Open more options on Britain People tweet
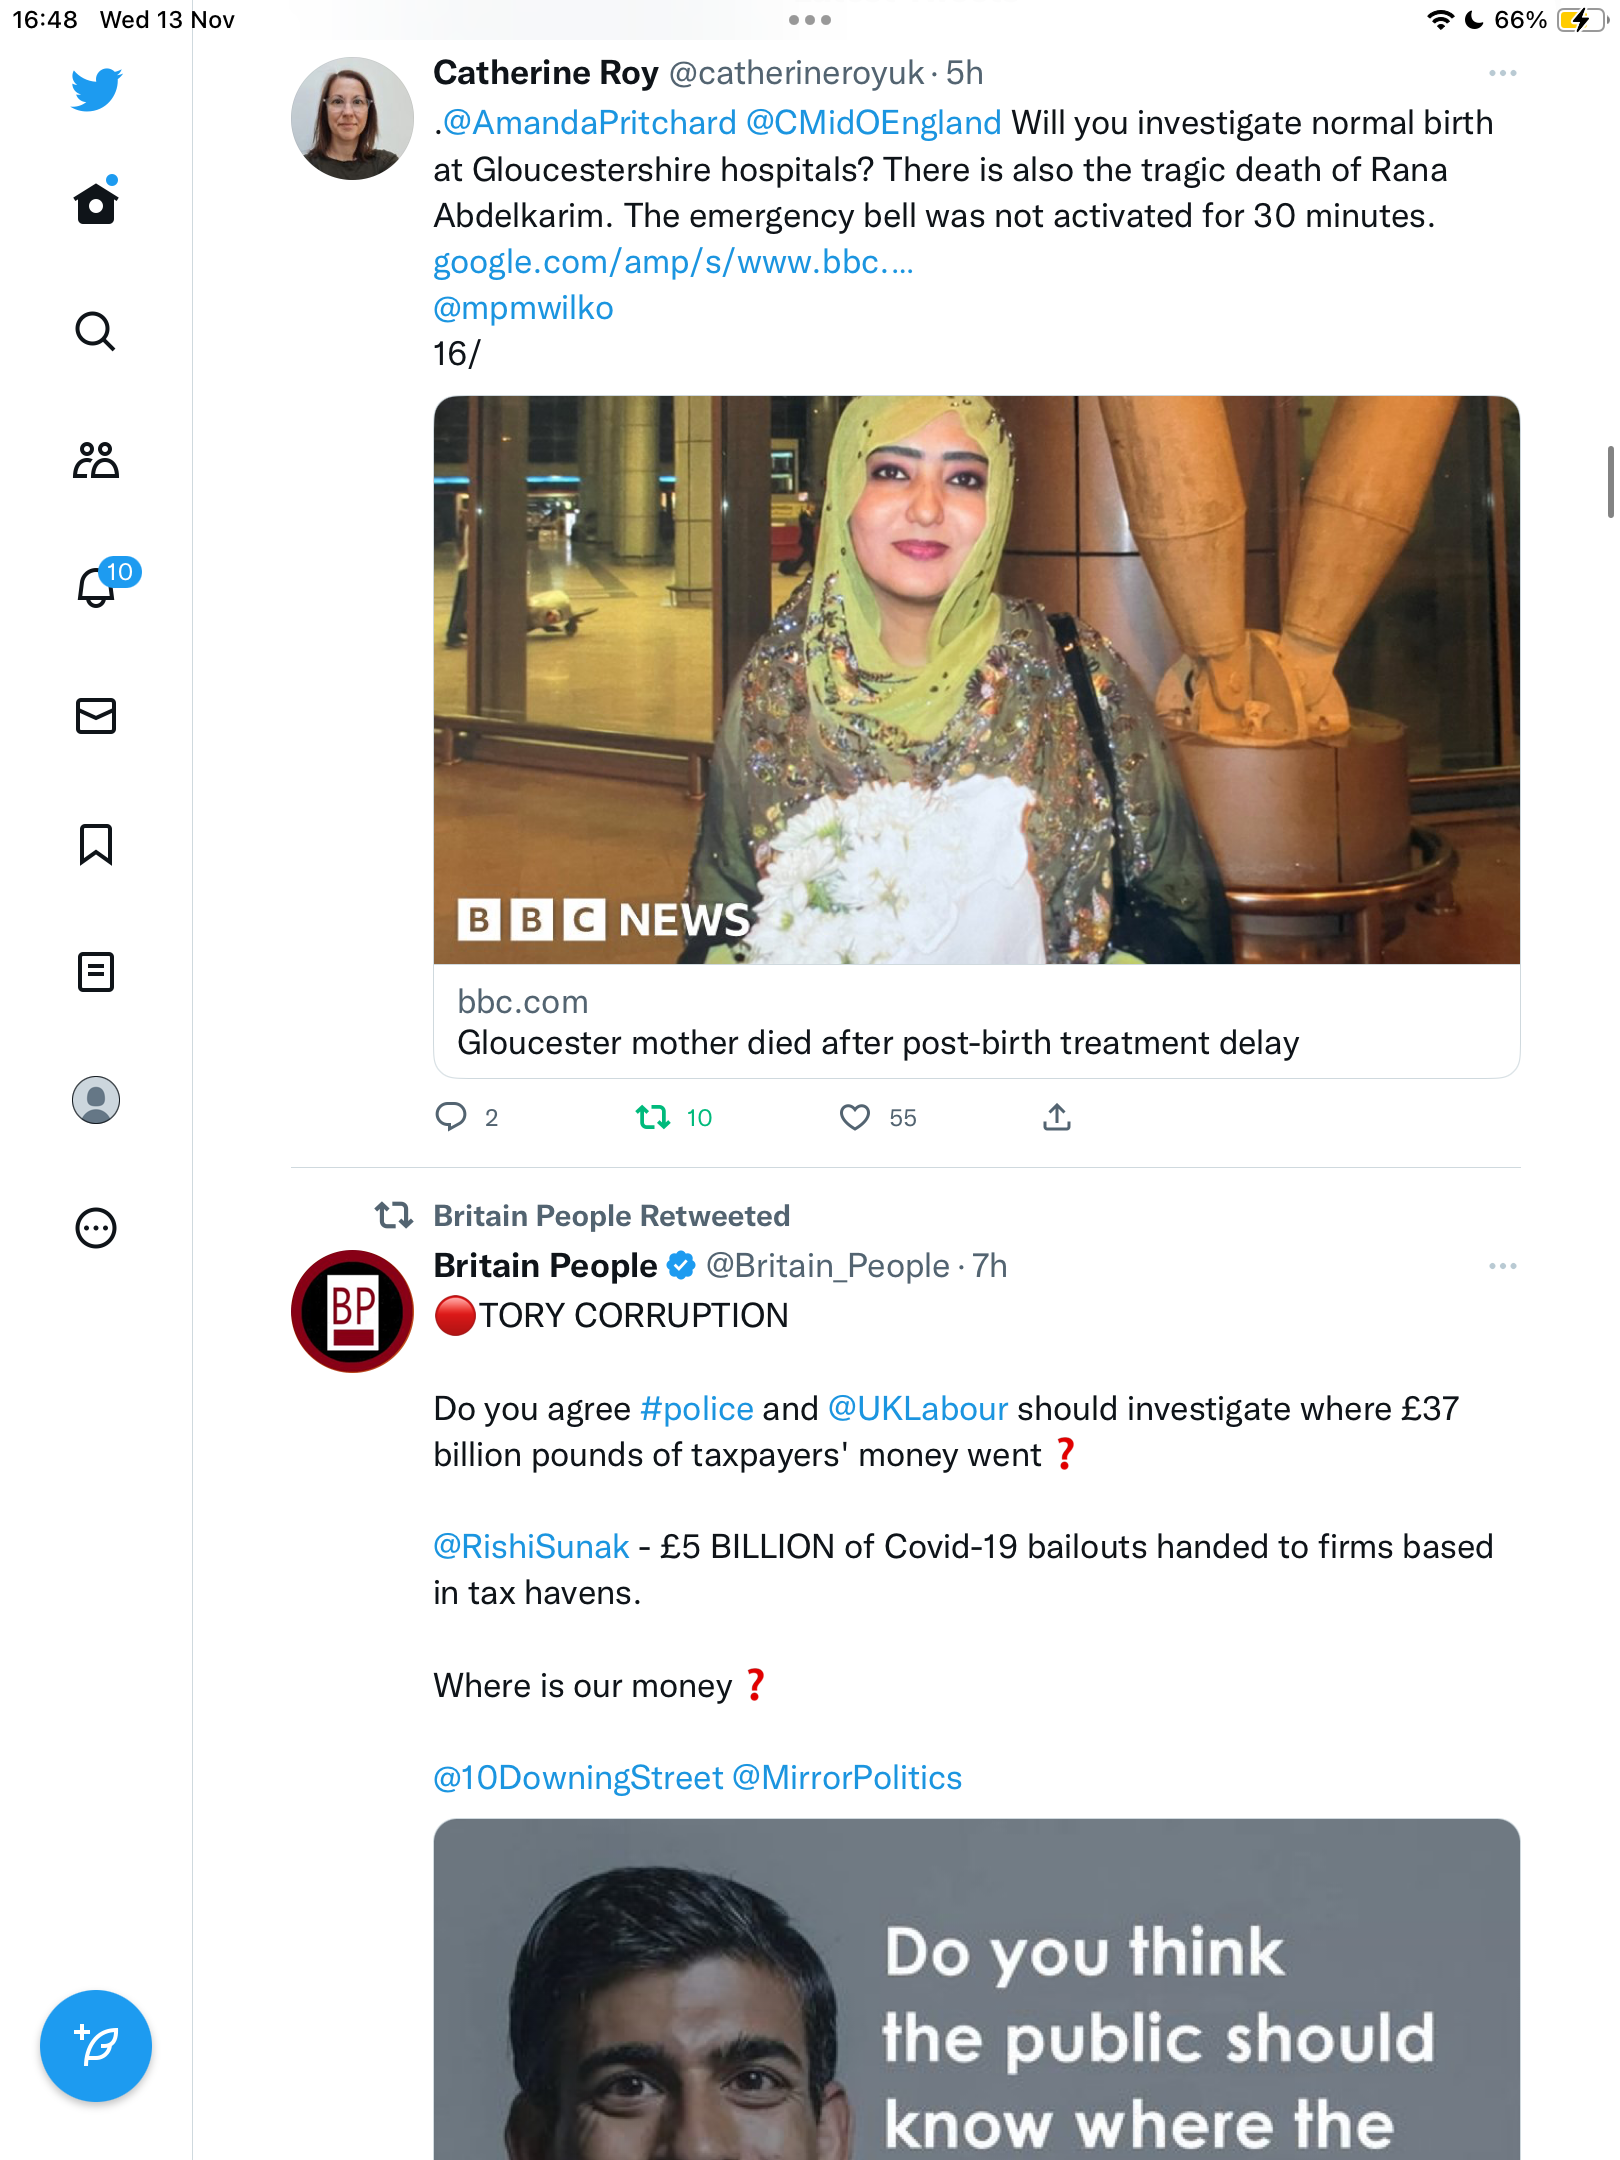The height and width of the screenshot is (2160, 1620). pyautogui.click(x=1502, y=1266)
